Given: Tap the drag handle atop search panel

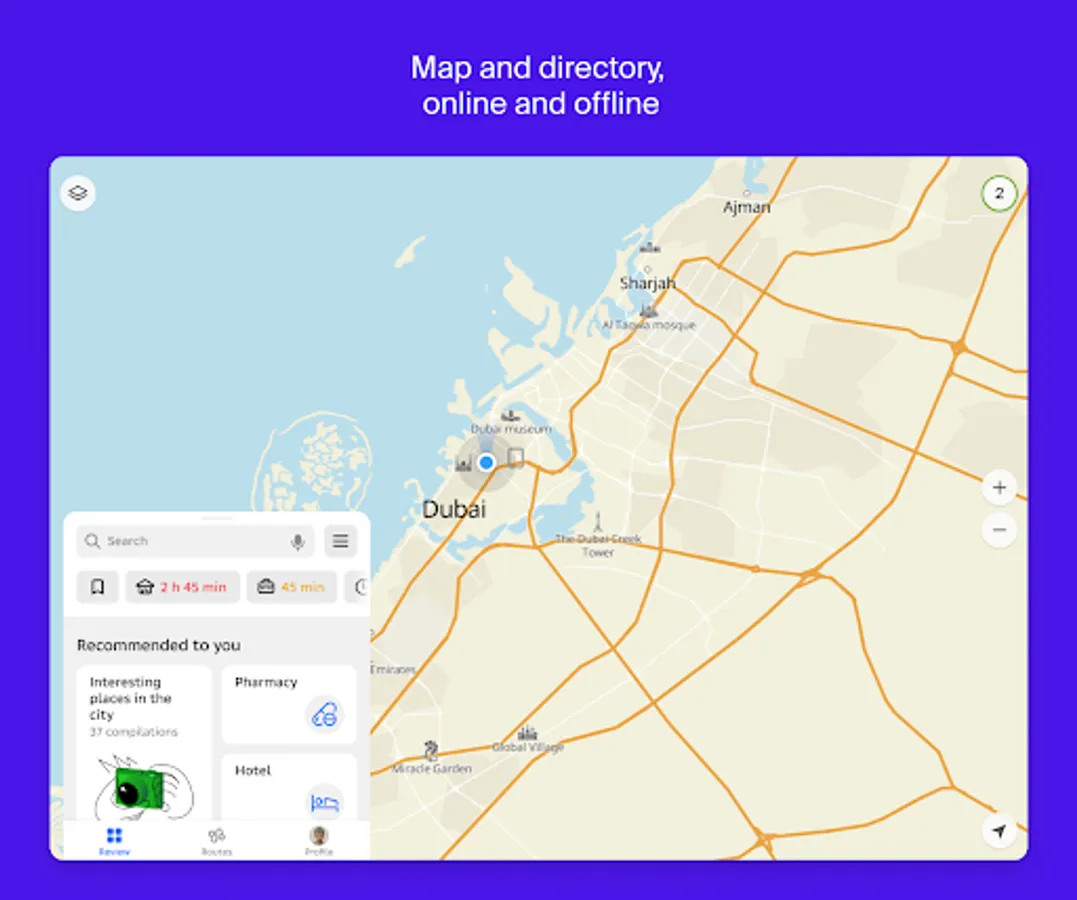Looking at the screenshot, I should (x=217, y=517).
